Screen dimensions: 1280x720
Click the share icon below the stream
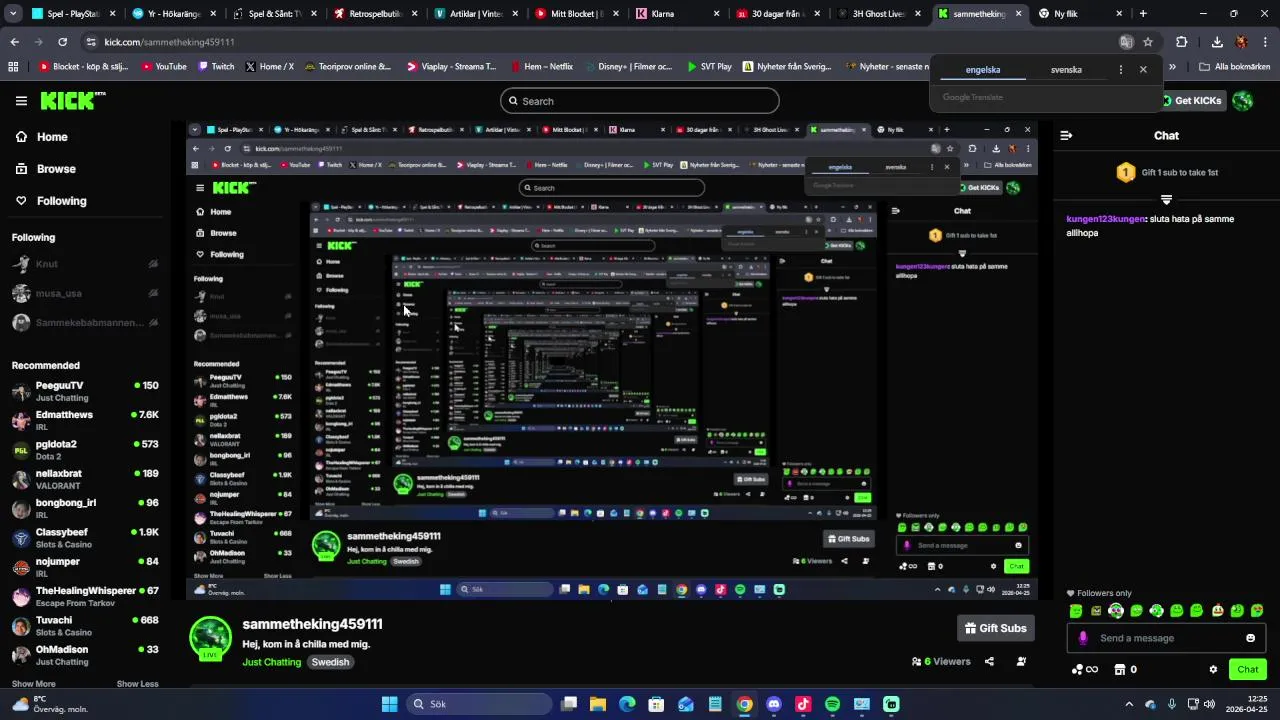[989, 661]
